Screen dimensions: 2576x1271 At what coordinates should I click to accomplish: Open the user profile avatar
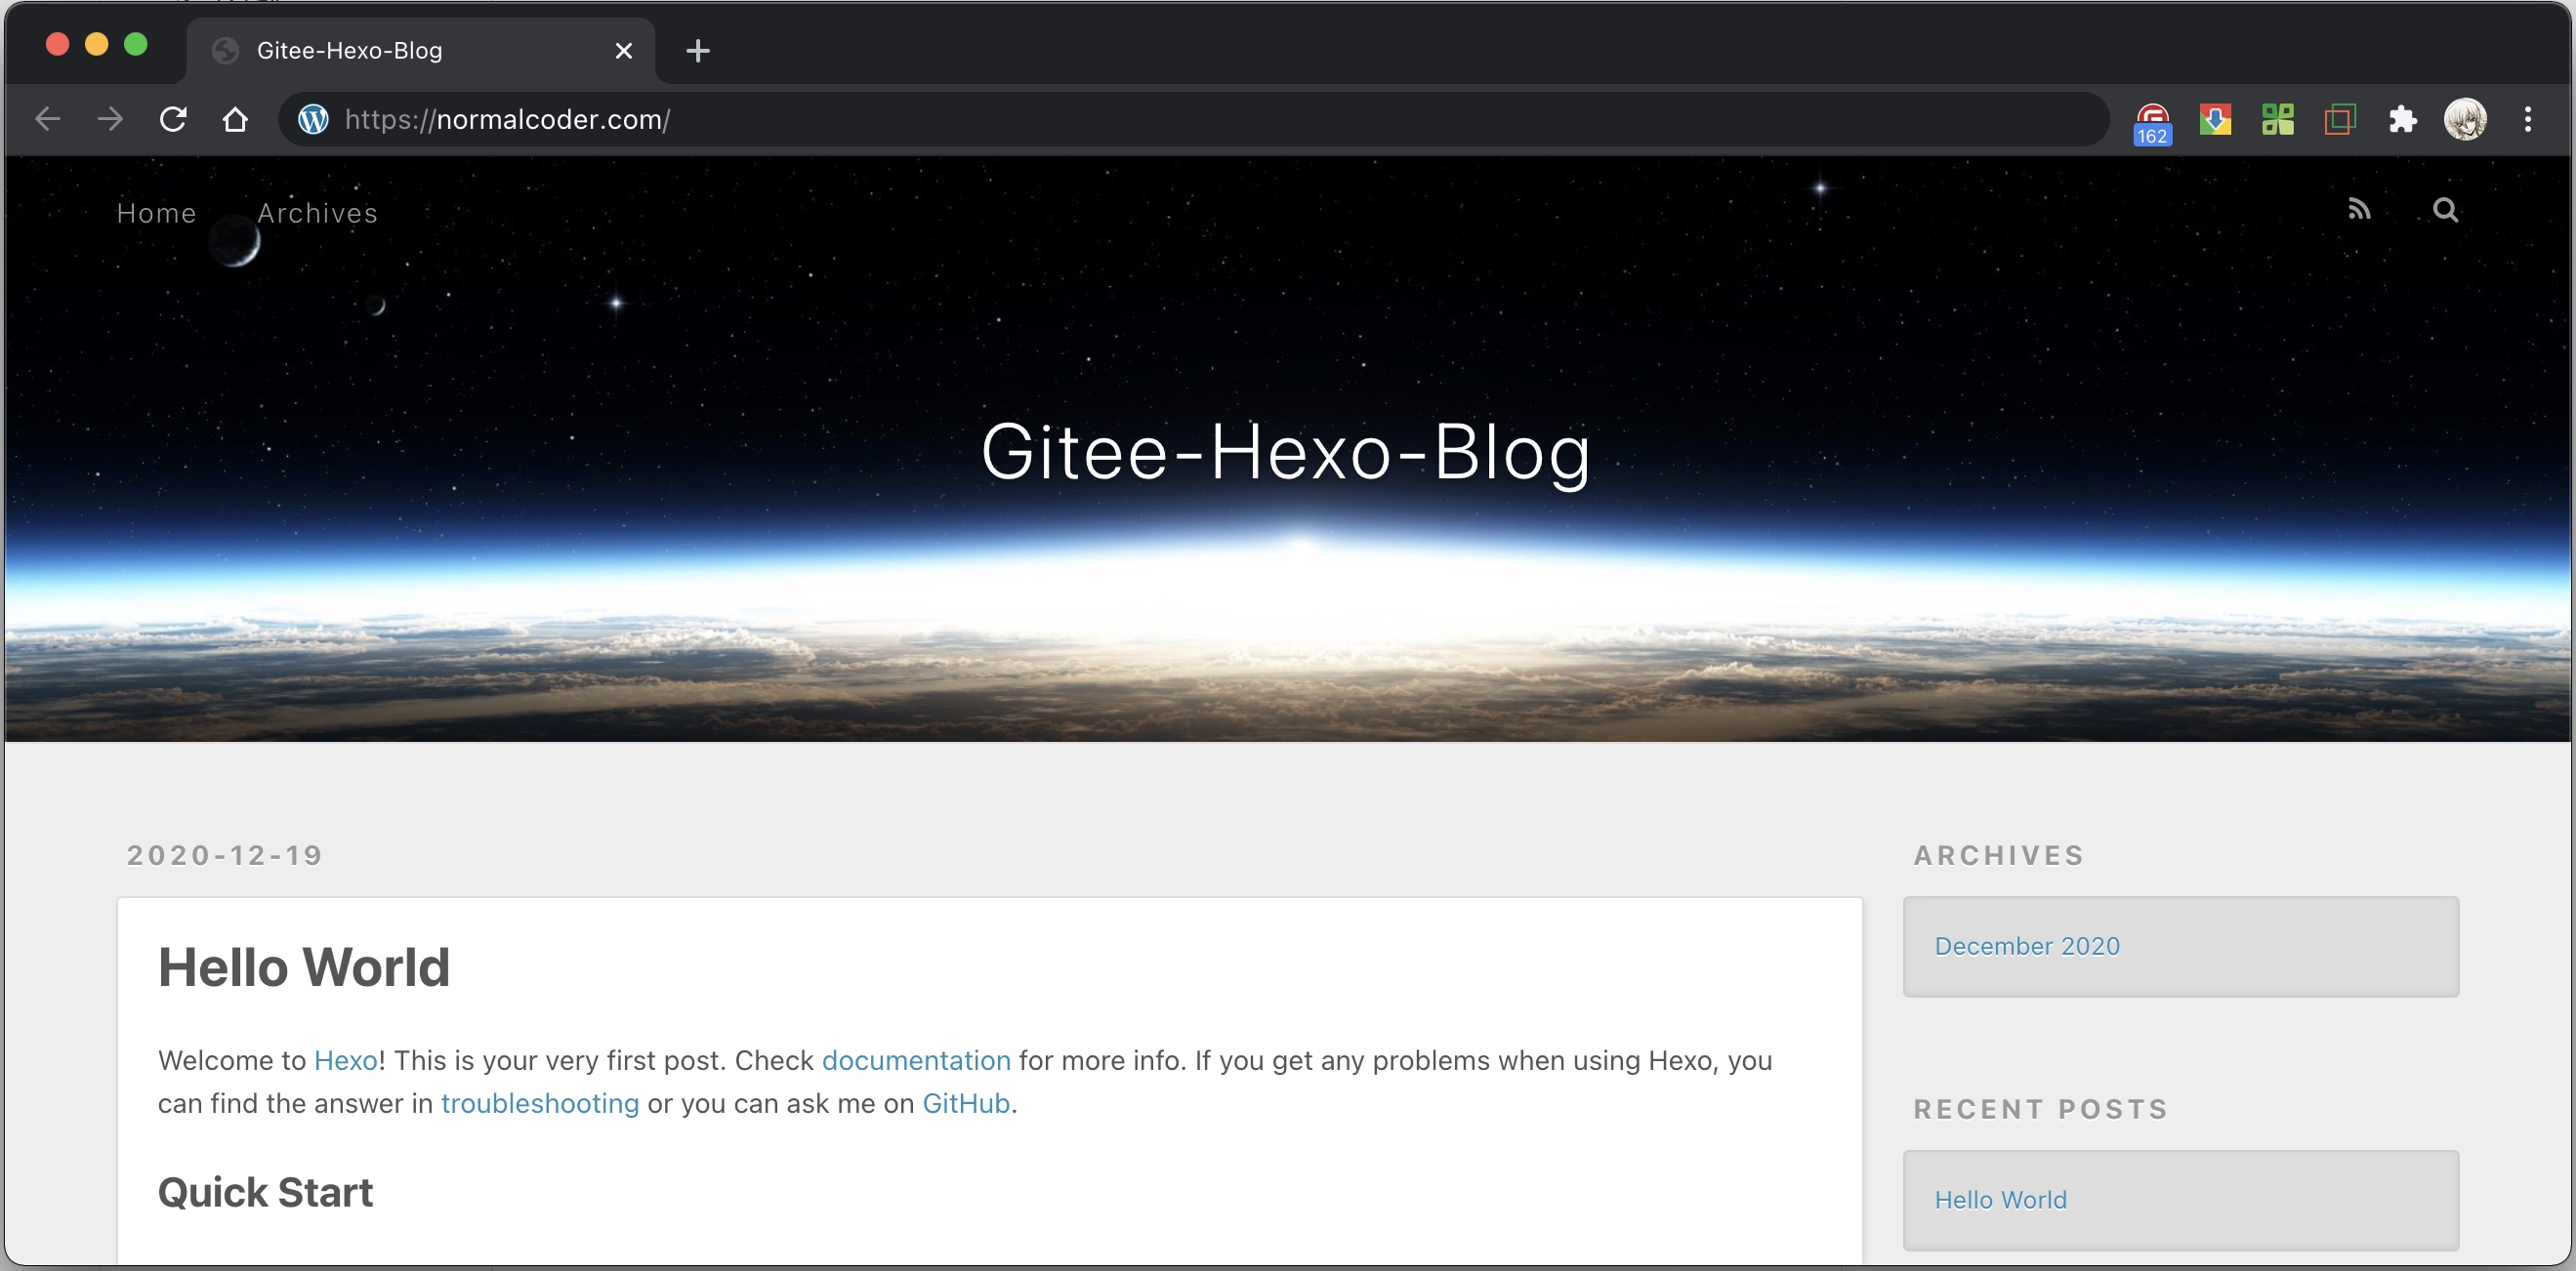click(2465, 120)
